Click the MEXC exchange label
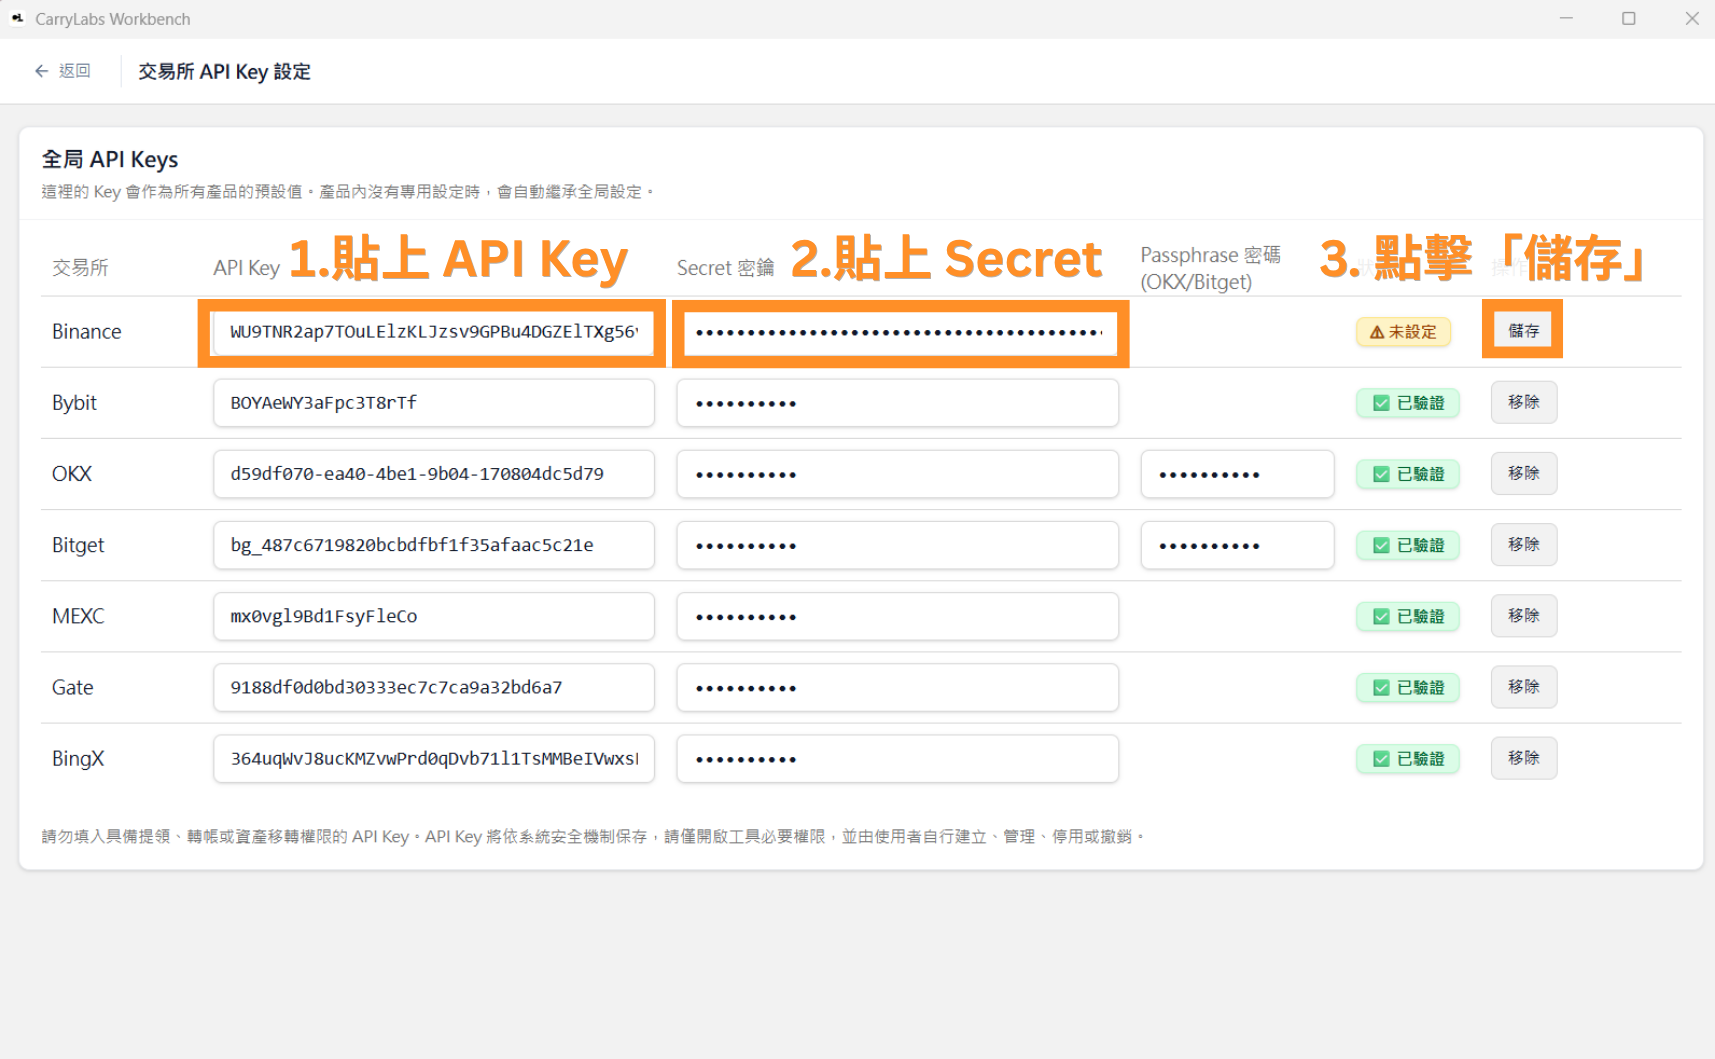1715x1059 pixels. point(78,616)
